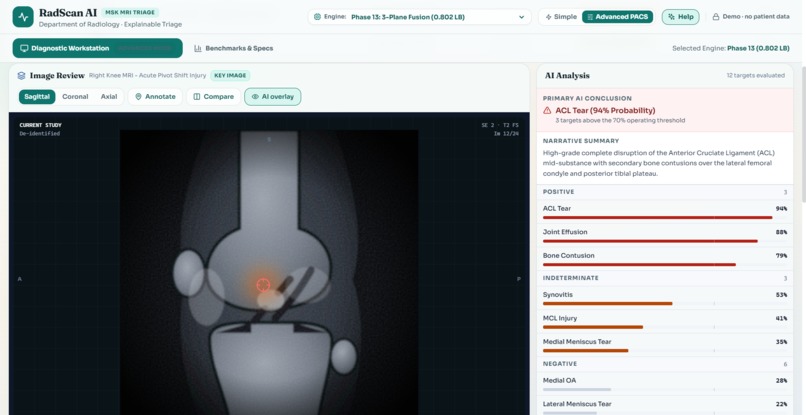The width and height of the screenshot is (806, 415).
Task: Select the Lateral Meniscus Tear finding row
Action: coord(665,407)
